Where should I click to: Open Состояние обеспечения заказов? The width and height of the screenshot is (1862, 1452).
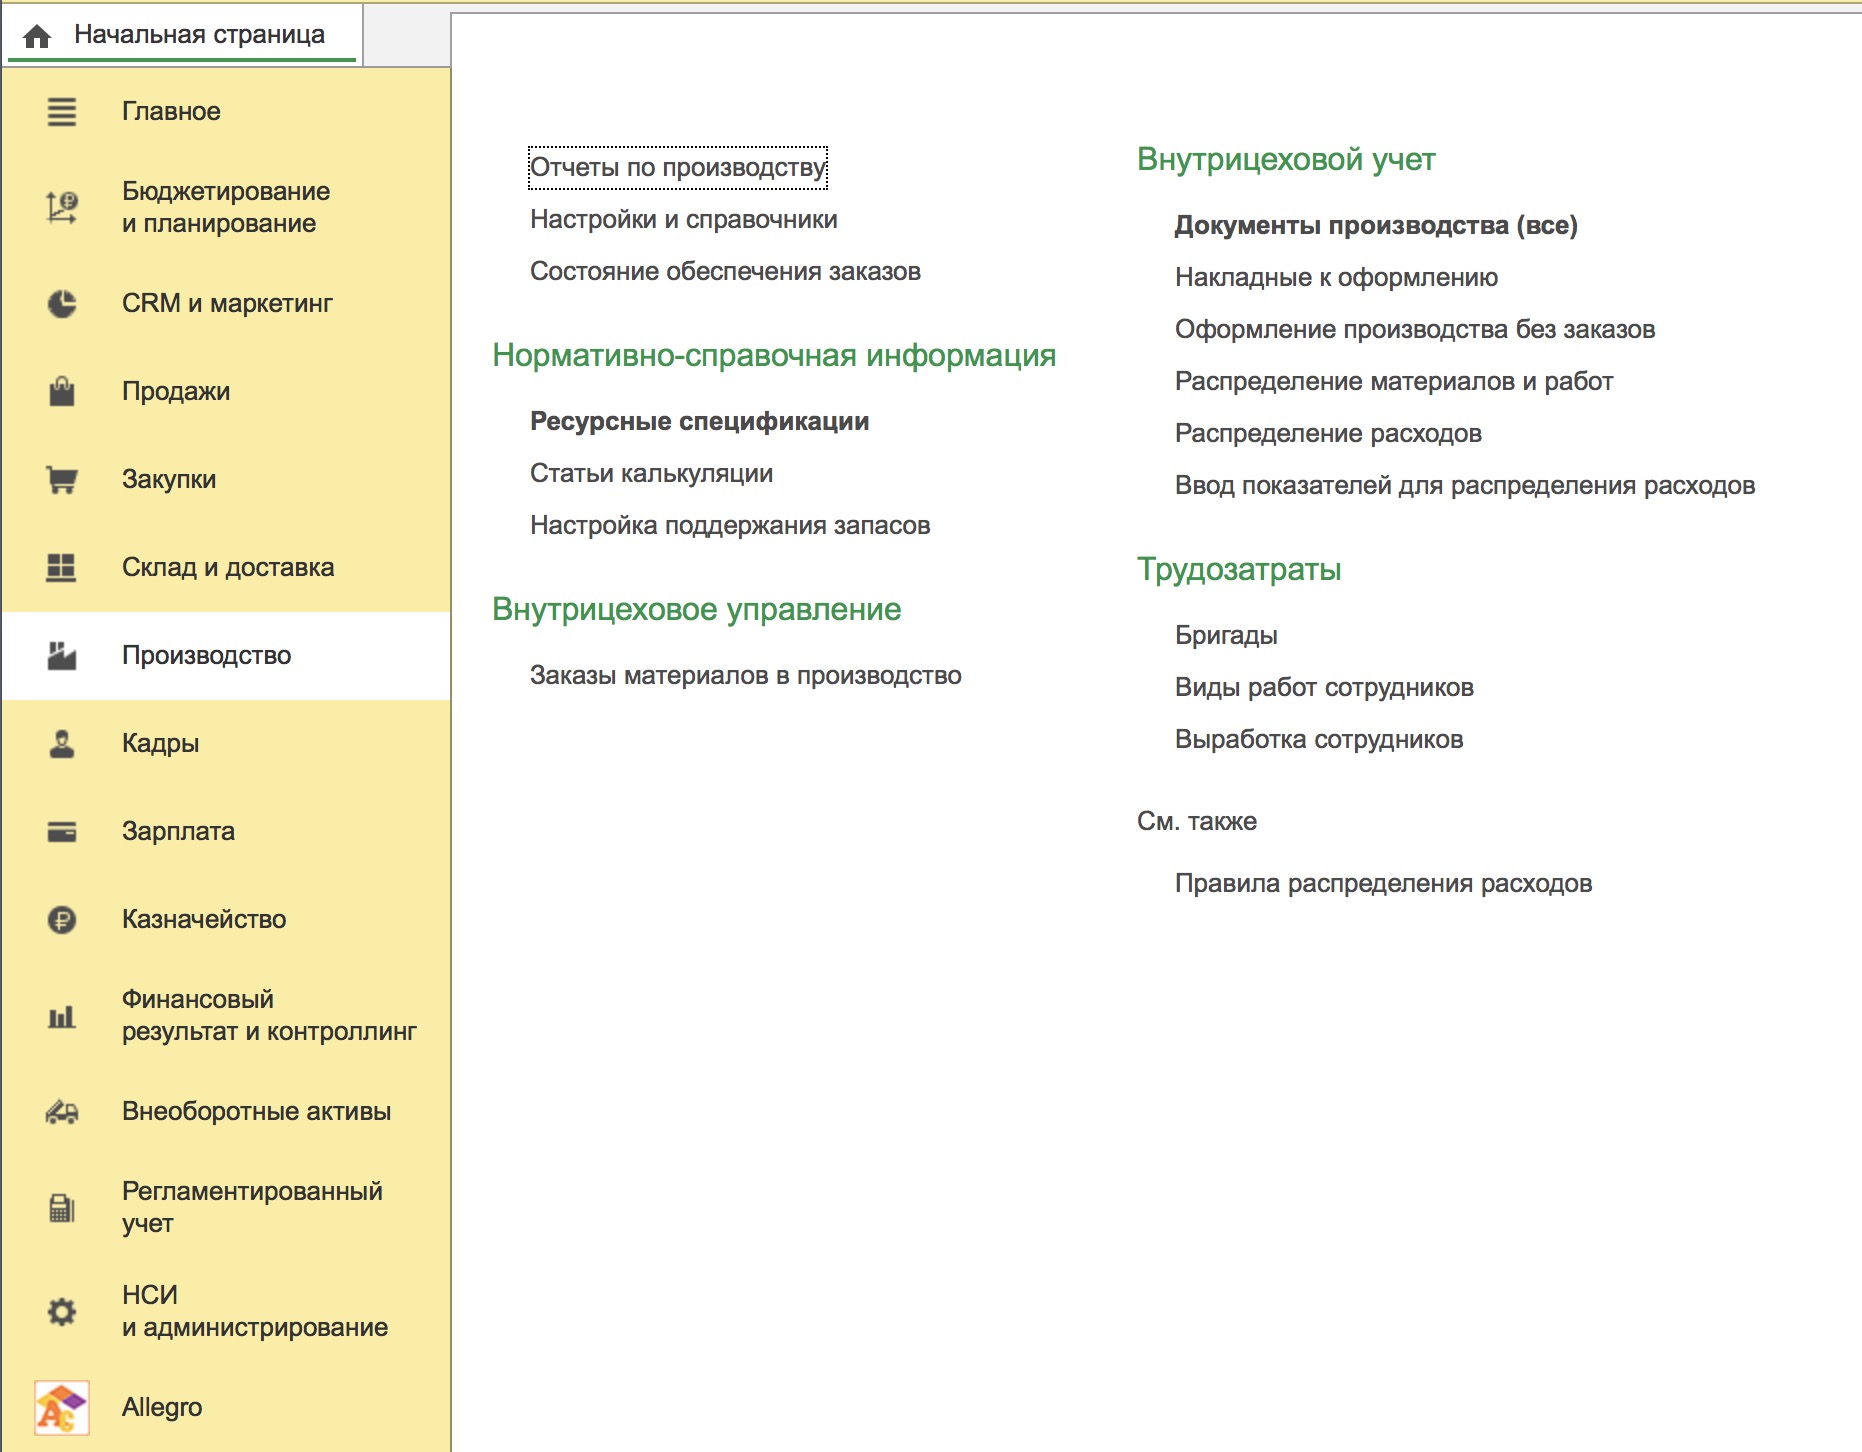tap(725, 271)
